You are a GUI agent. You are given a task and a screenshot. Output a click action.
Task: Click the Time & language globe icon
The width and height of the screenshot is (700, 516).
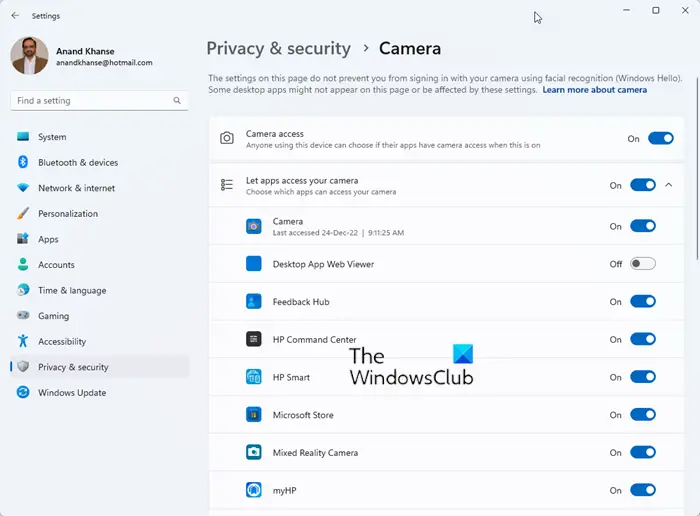(x=23, y=290)
